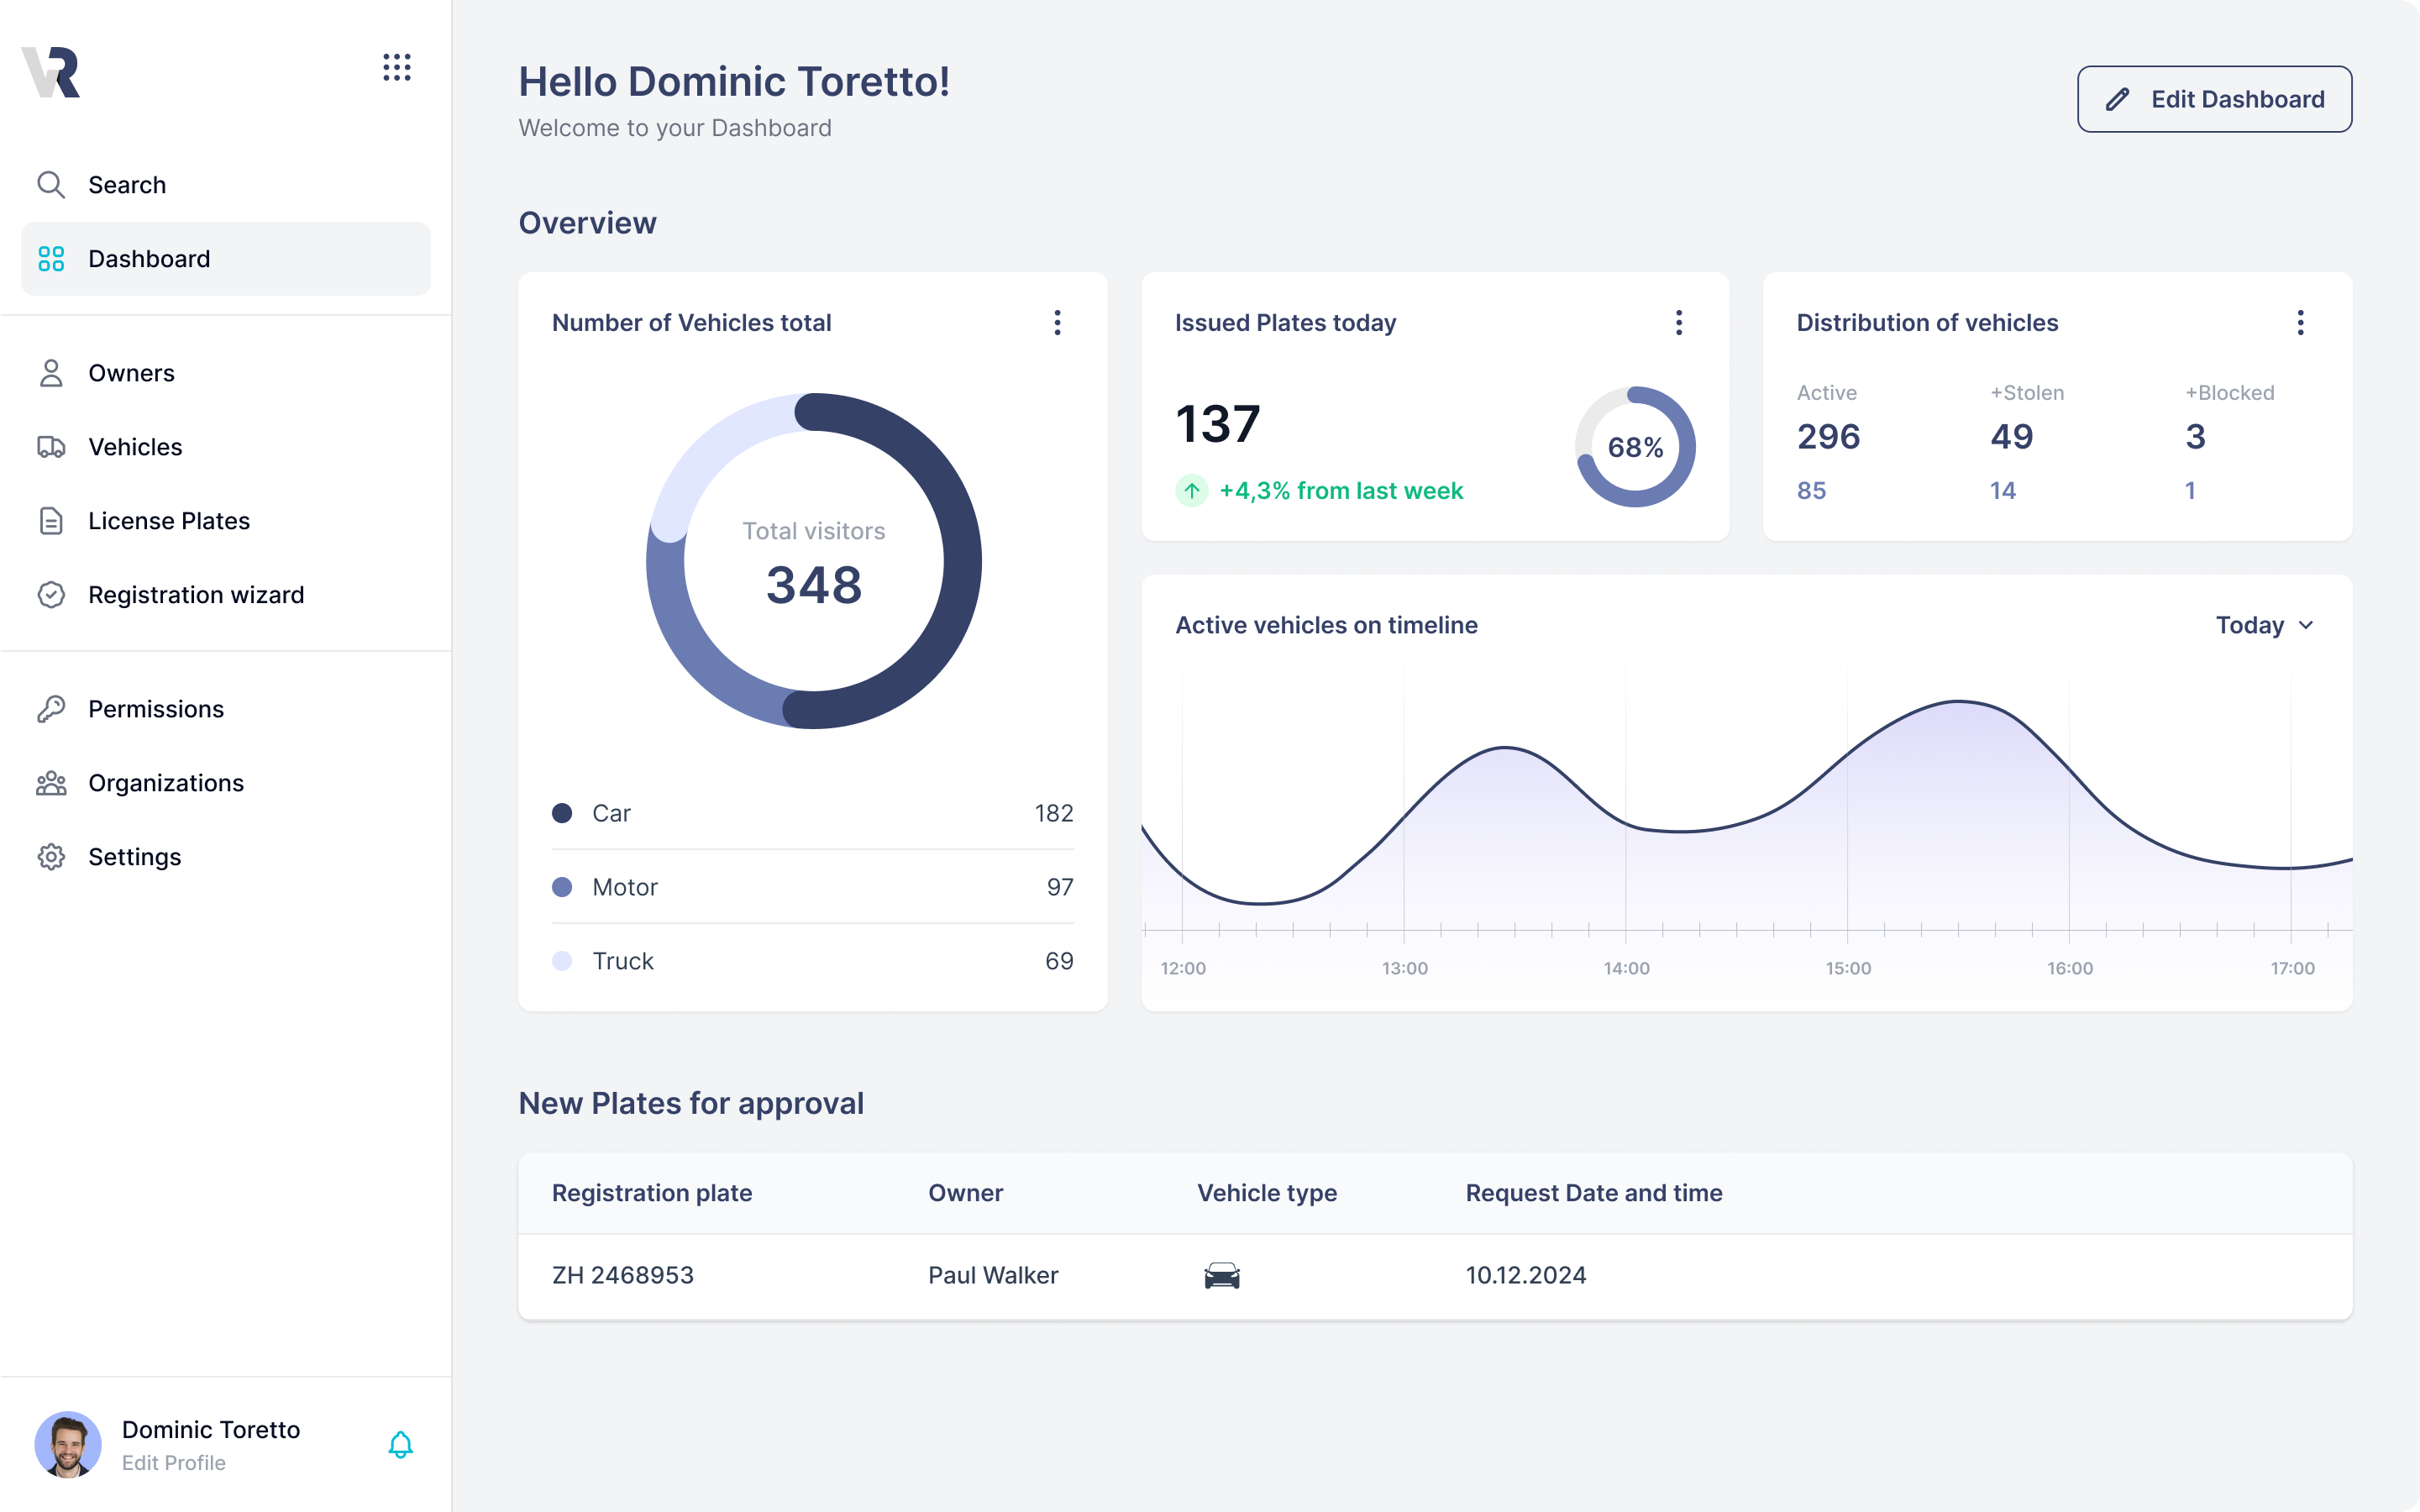Click the 68% progress ring
Viewport: 2420px width, 1512px height.
(1635, 447)
